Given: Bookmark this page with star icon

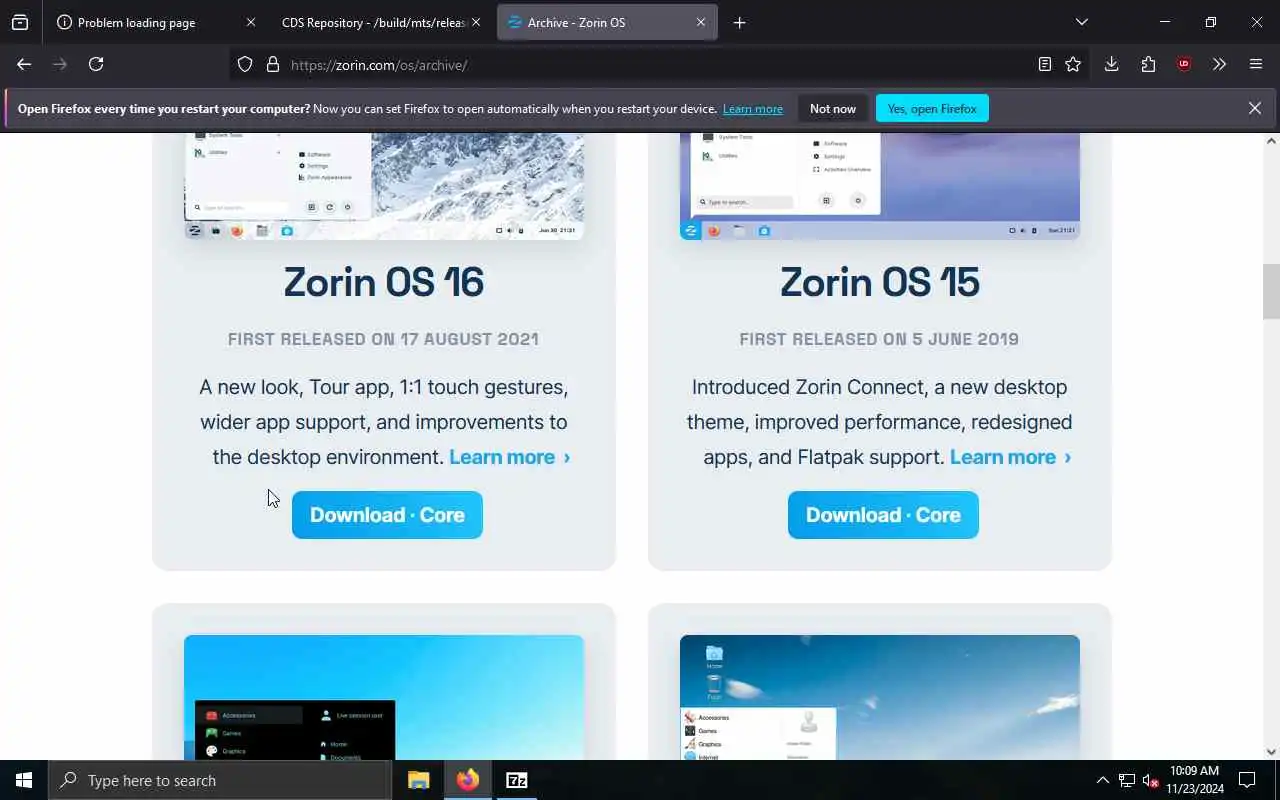Looking at the screenshot, I should 1073,64.
